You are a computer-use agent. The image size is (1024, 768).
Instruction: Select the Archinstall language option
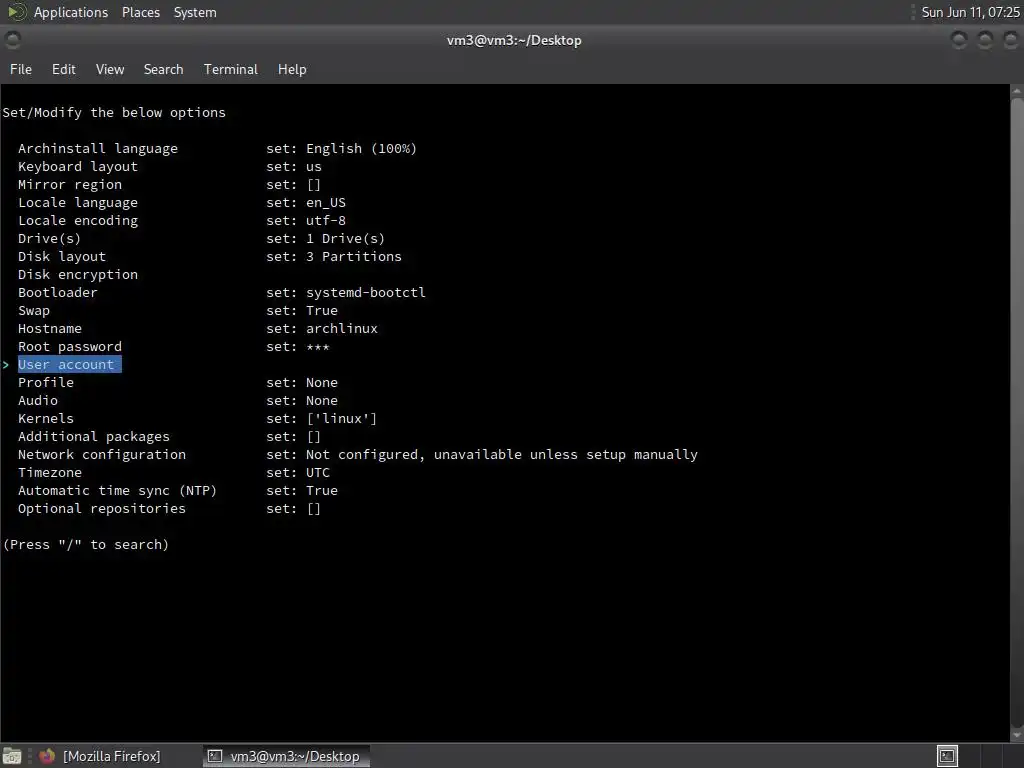tap(98, 149)
